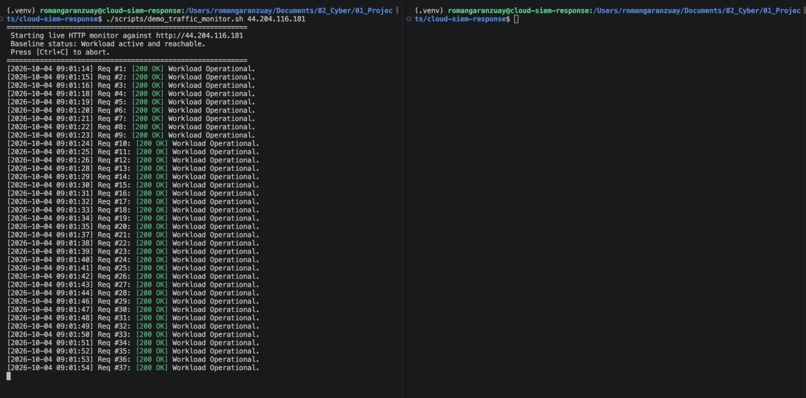806x398 pixels.
Task: Click the Req #24 log line
Action: coord(133,260)
